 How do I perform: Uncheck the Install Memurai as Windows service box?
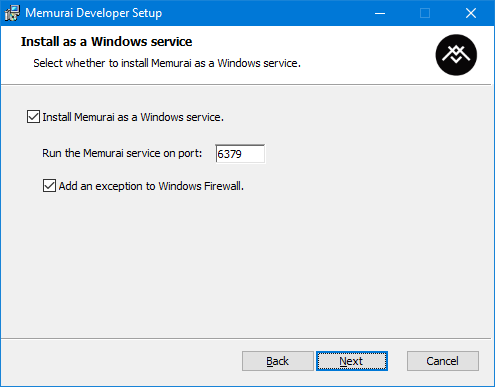33,117
